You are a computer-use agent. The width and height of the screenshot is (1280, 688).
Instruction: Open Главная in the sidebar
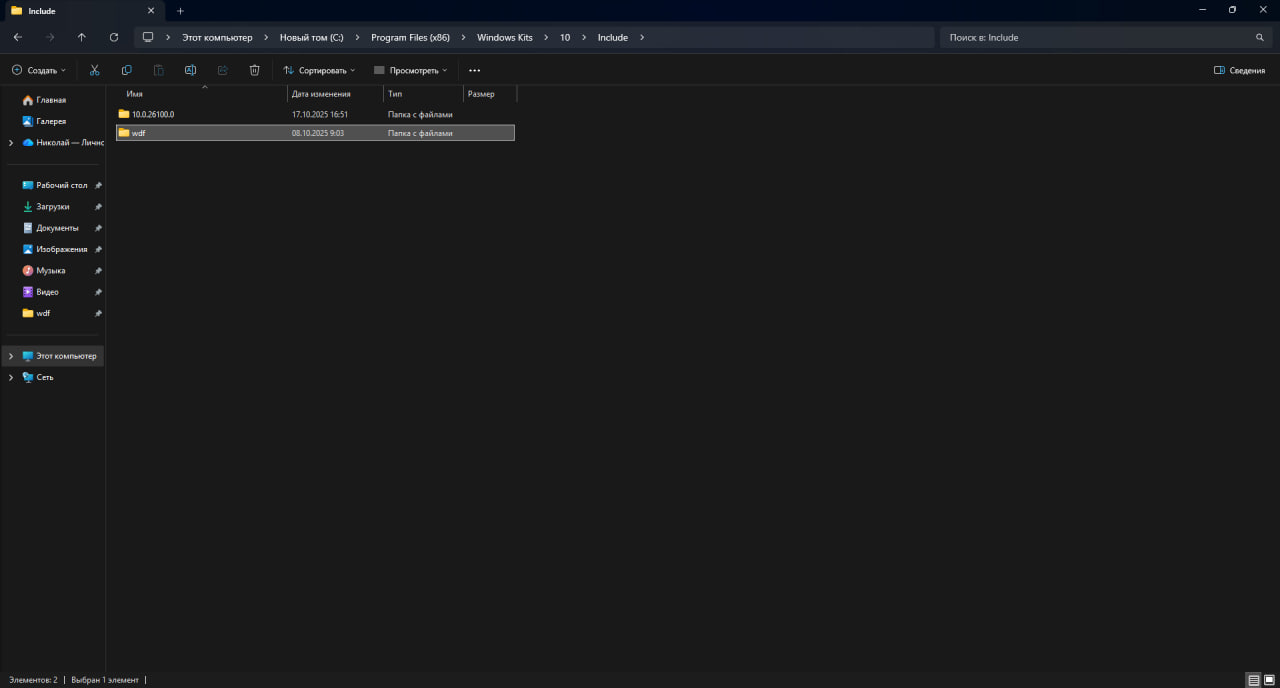51,100
